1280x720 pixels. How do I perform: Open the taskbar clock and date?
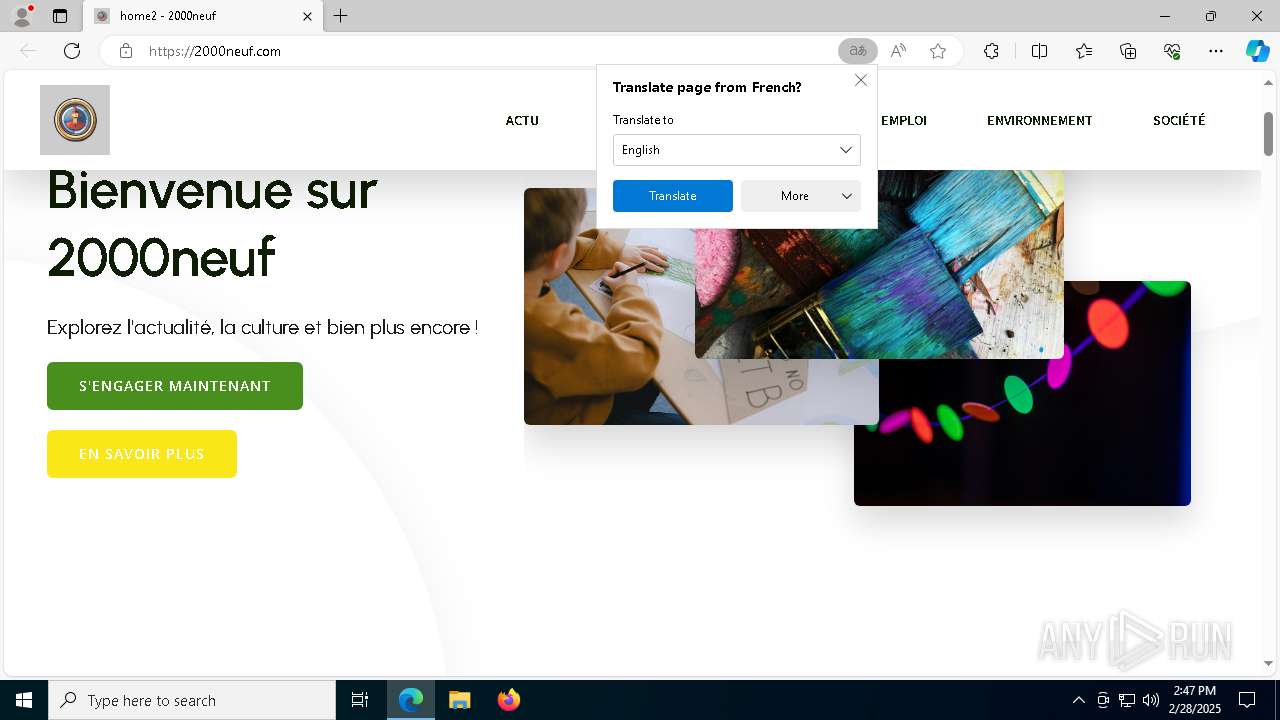(1196, 700)
